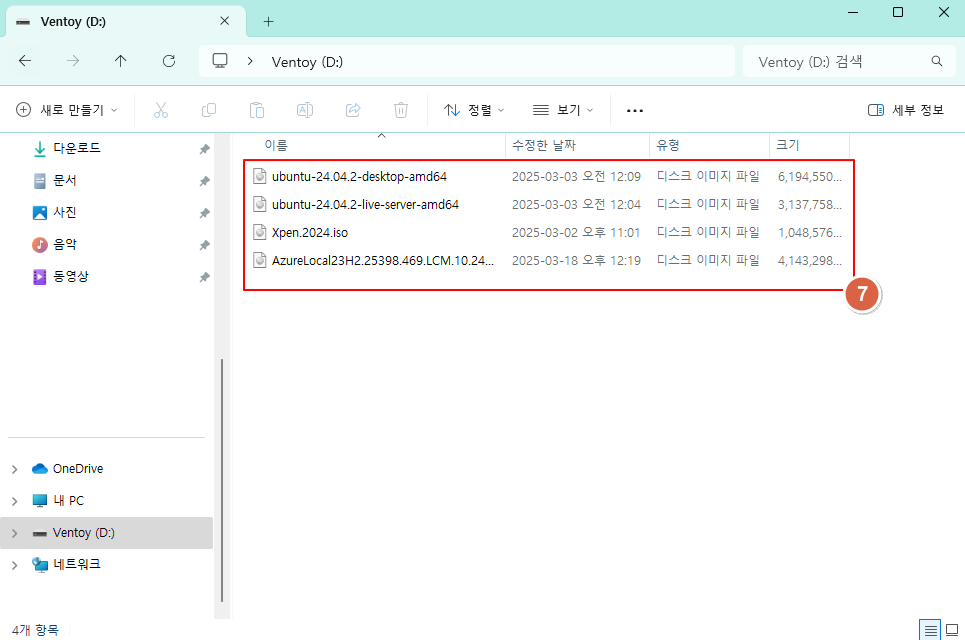Viewport: 965px width, 640px height.
Task: Toggle the 세부 정보 details pane
Action: [x=905, y=110]
